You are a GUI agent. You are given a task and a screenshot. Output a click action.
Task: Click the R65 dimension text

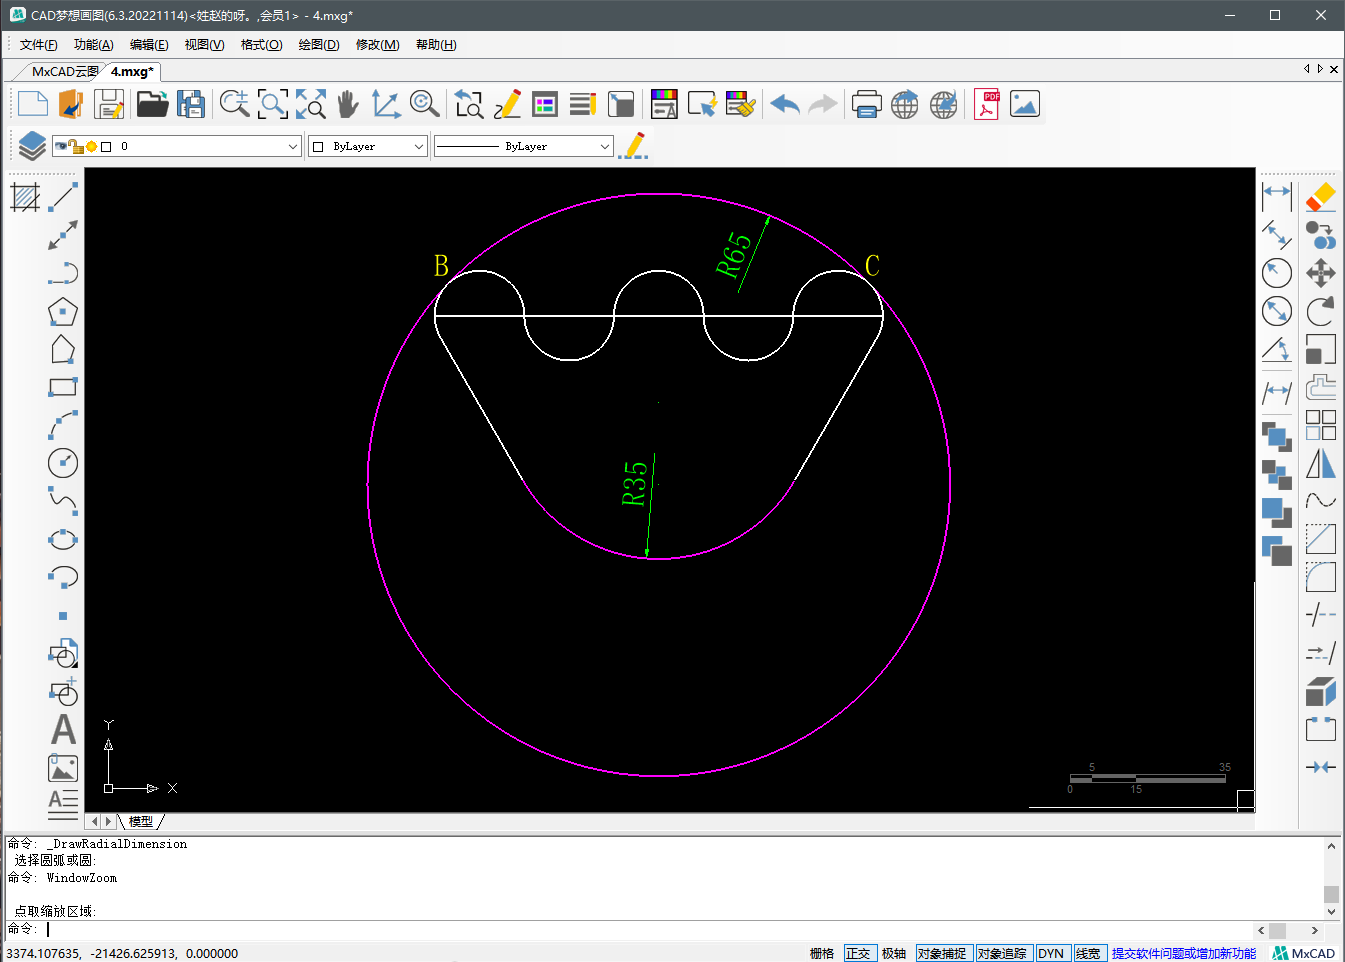pyautogui.click(x=733, y=254)
